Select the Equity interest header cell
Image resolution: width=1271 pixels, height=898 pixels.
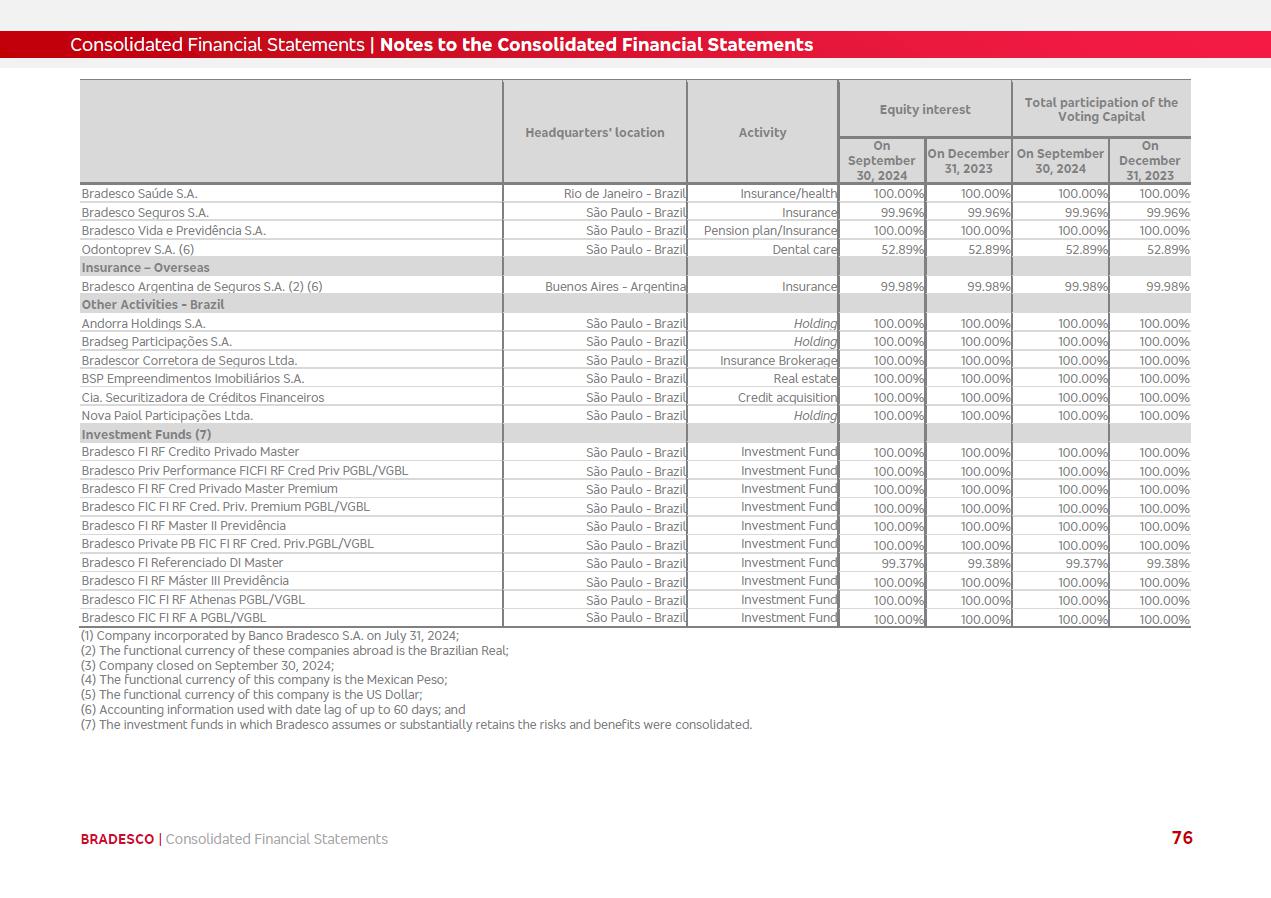(x=924, y=109)
